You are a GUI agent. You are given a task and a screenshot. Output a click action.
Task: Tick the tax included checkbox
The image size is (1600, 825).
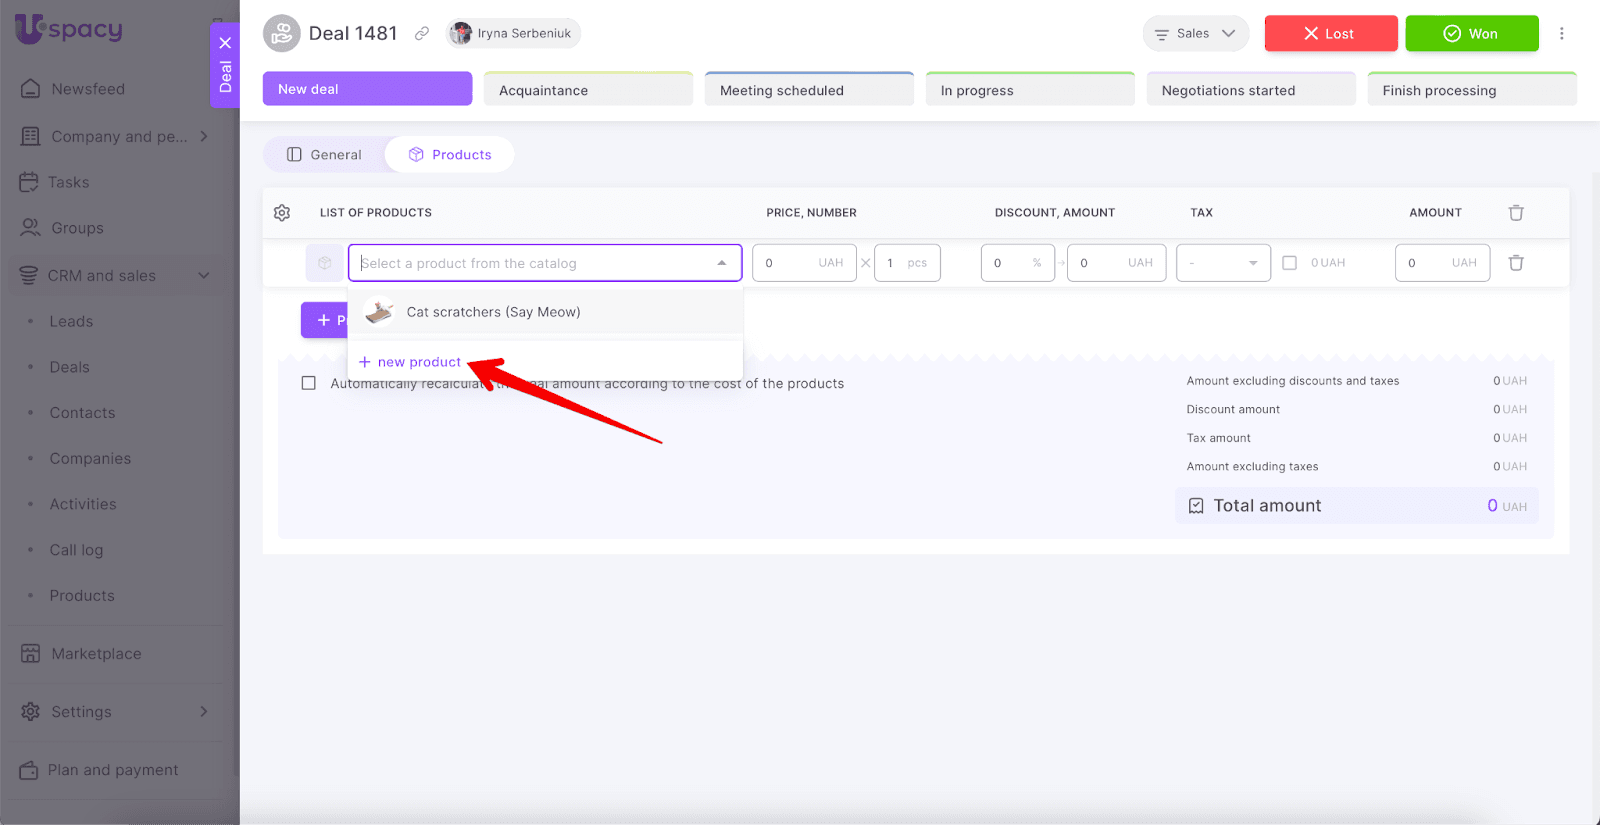pyautogui.click(x=1289, y=263)
